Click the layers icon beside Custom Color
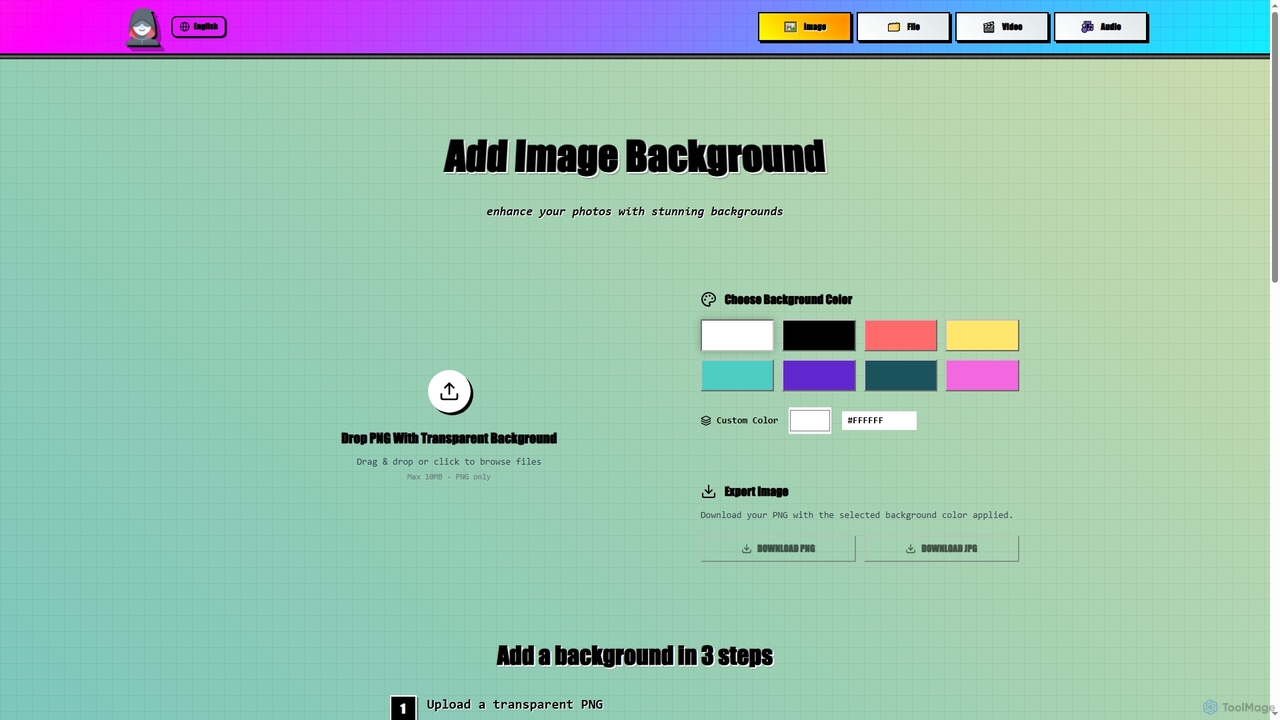1280x720 pixels. point(706,421)
